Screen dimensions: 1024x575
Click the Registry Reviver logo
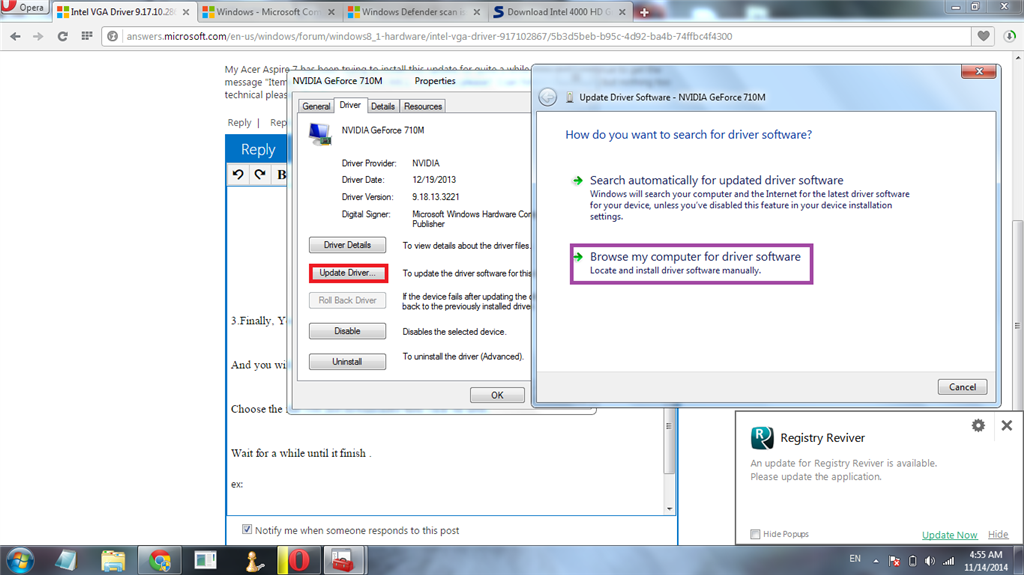tap(762, 438)
